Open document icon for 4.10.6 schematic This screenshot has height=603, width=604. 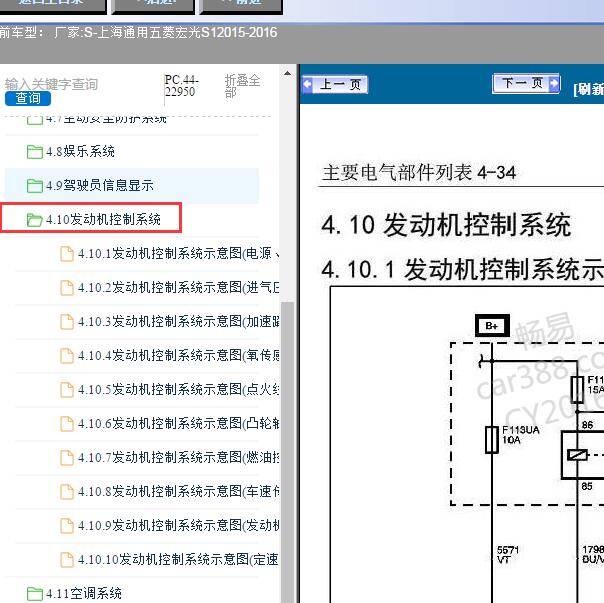click(67, 424)
